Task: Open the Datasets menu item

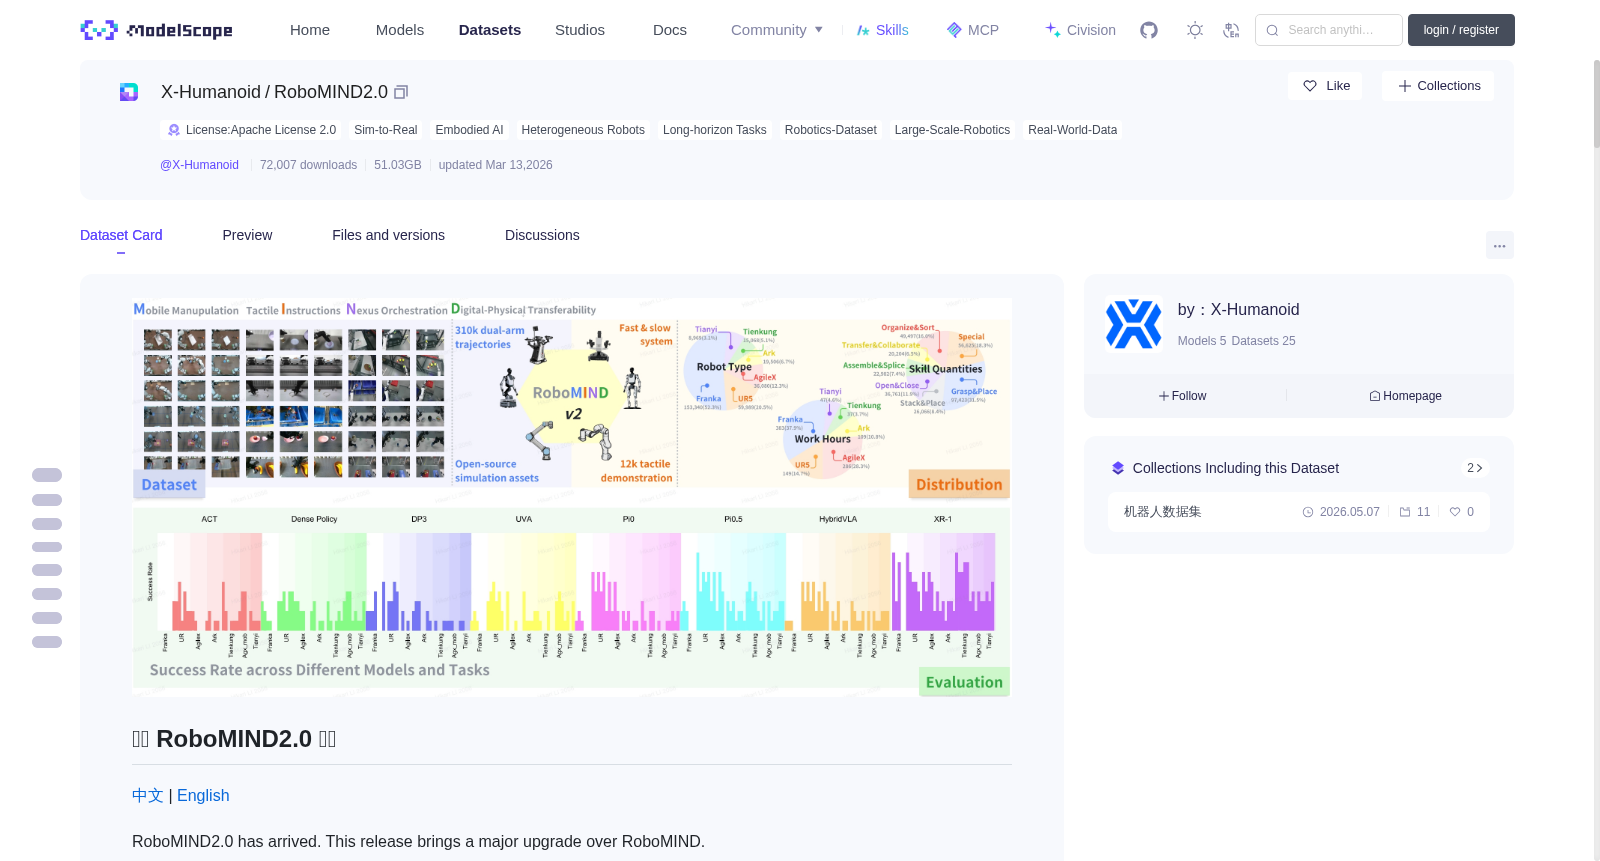Action: point(490,30)
